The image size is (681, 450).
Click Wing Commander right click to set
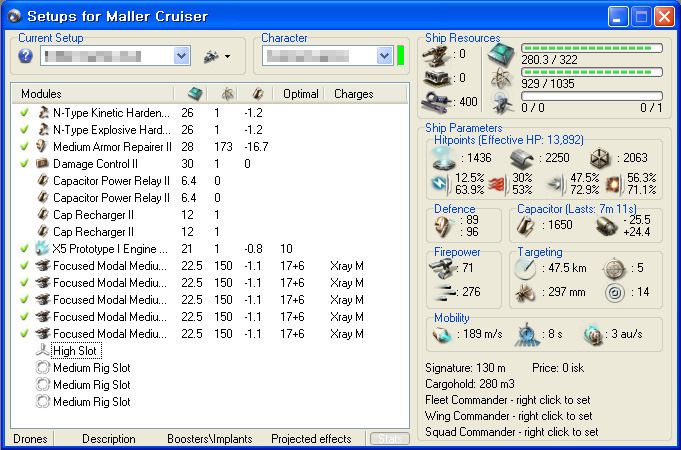click(509, 416)
